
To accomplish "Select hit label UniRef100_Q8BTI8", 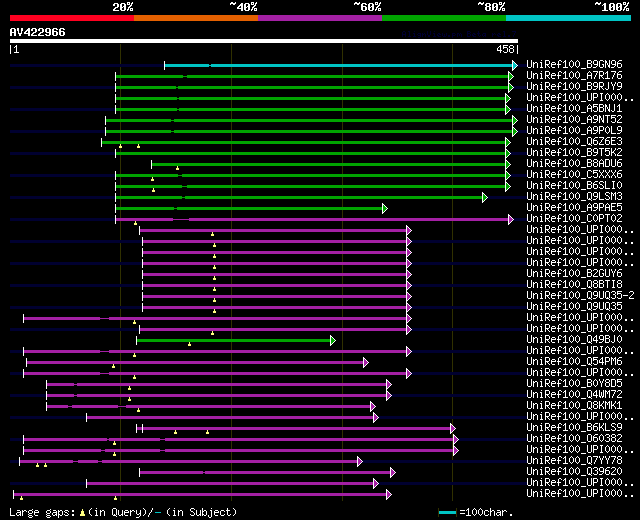I will (574, 285).
